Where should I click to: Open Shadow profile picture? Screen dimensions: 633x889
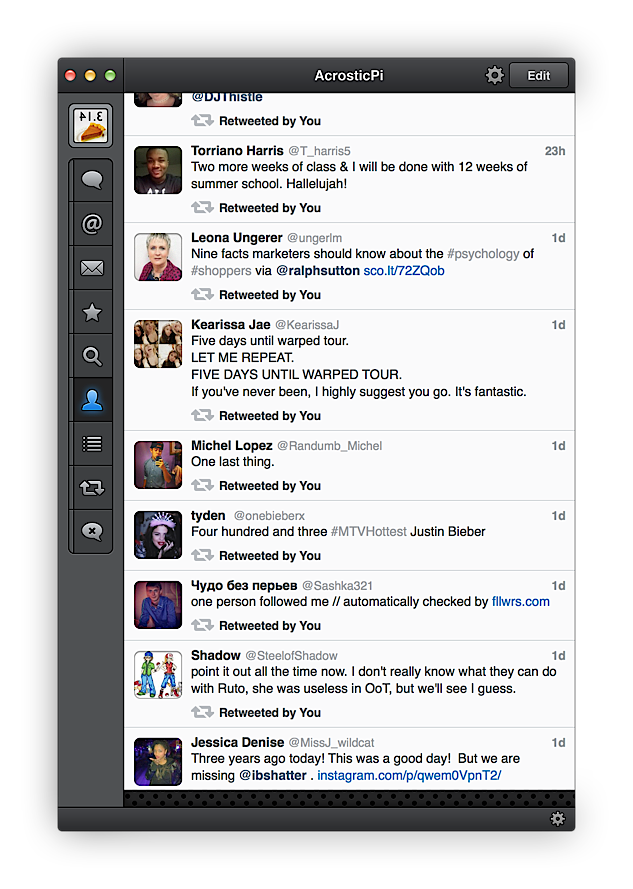[x=158, y=675]
